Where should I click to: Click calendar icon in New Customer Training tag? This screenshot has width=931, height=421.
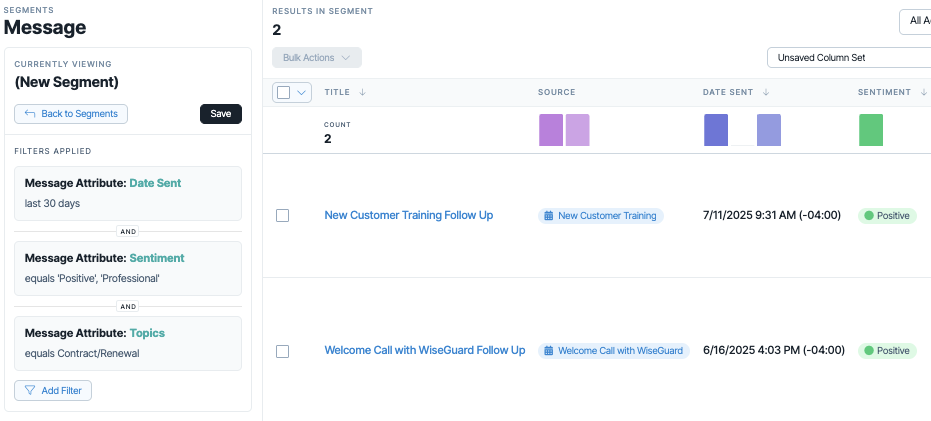tap(549, 216)
